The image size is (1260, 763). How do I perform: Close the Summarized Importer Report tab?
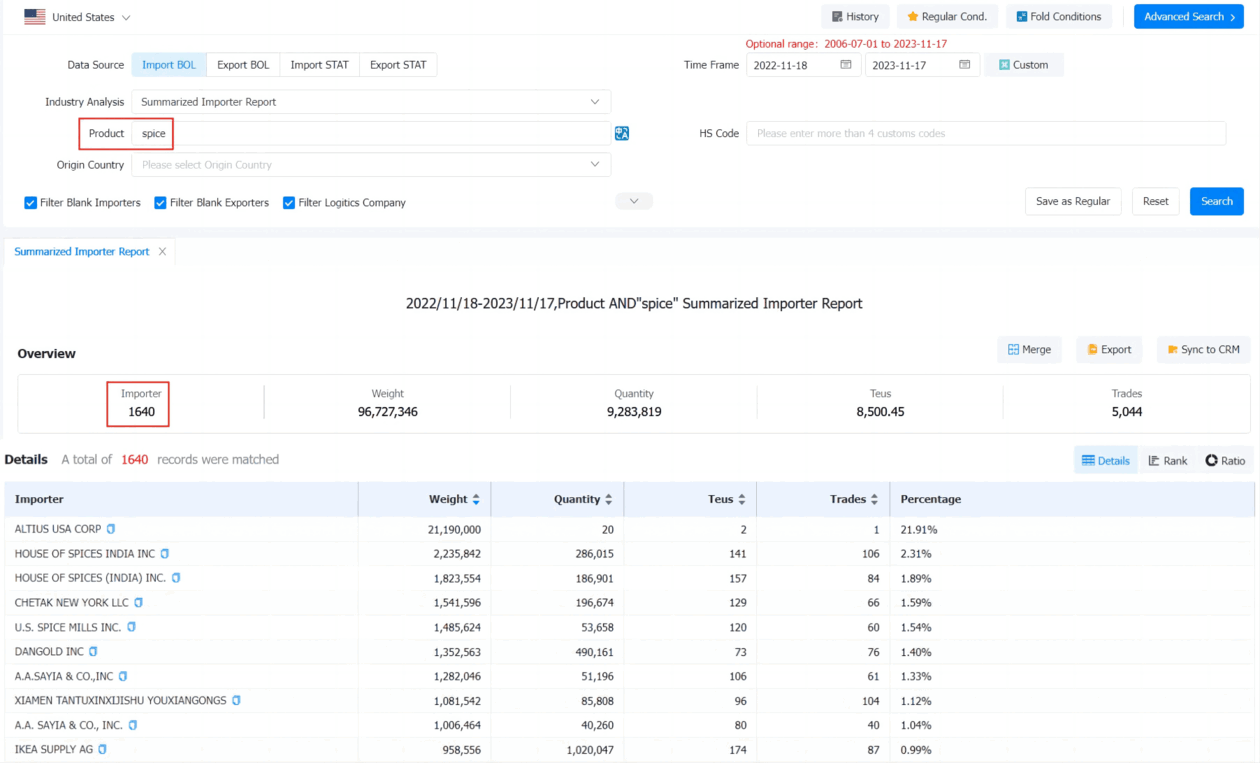coord(162,252)
